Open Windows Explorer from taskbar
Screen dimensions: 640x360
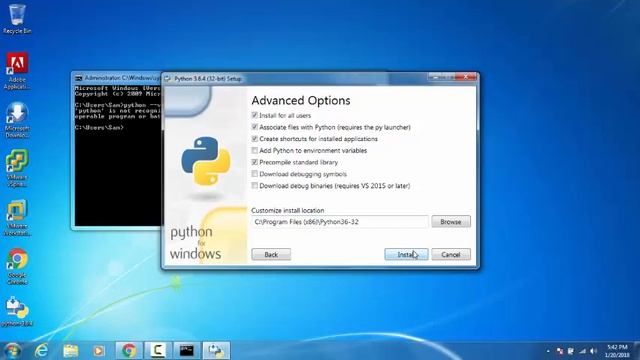[x=71, y=351]
